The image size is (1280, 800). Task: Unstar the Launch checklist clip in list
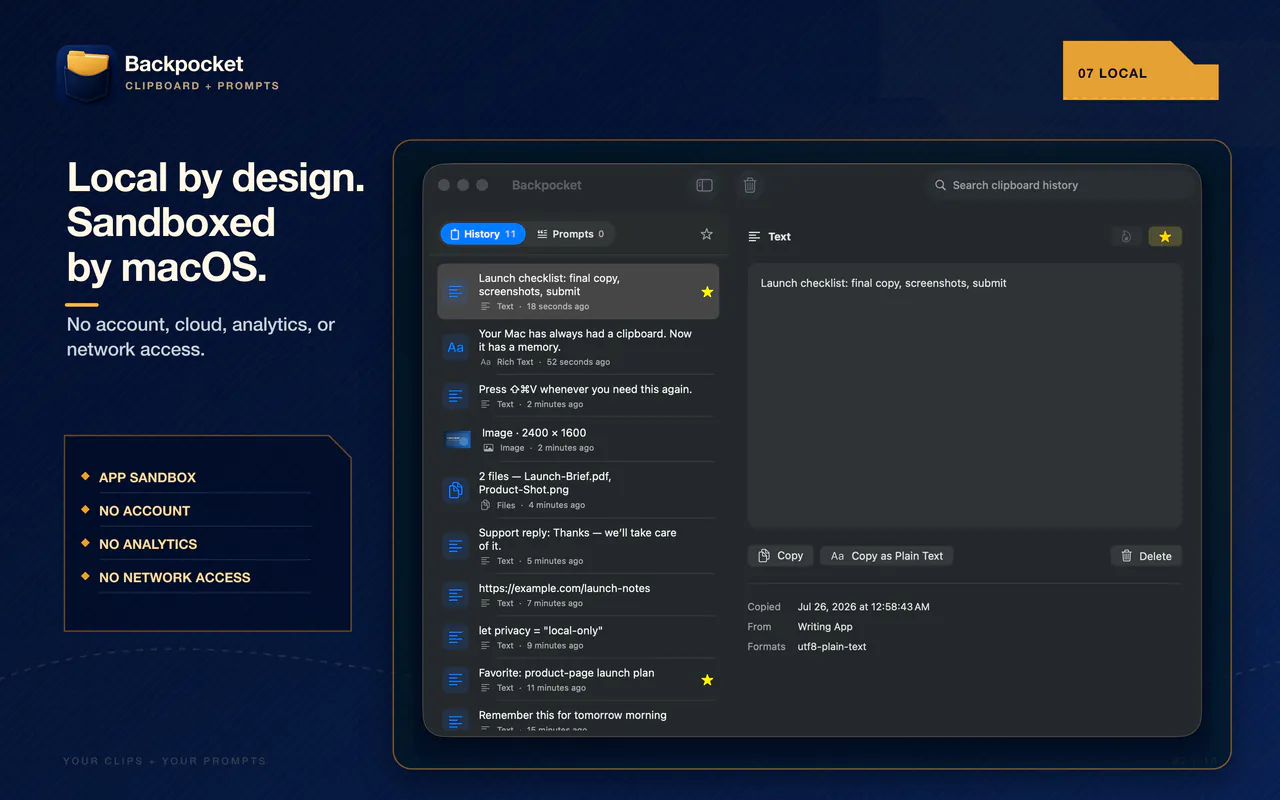pyautogui.click(x=707, y=292)
